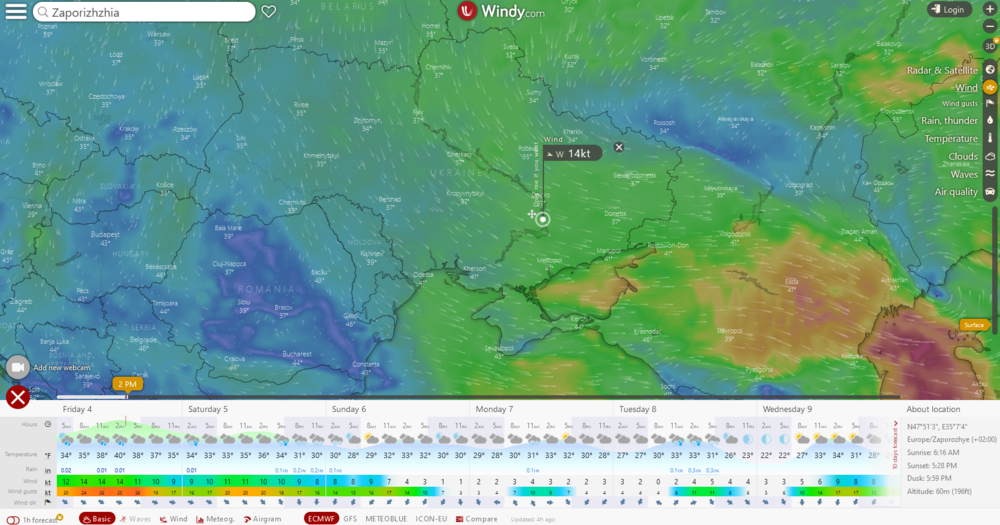Switch to 3D globe view
1000x525 pixels.
pos(990,46)
